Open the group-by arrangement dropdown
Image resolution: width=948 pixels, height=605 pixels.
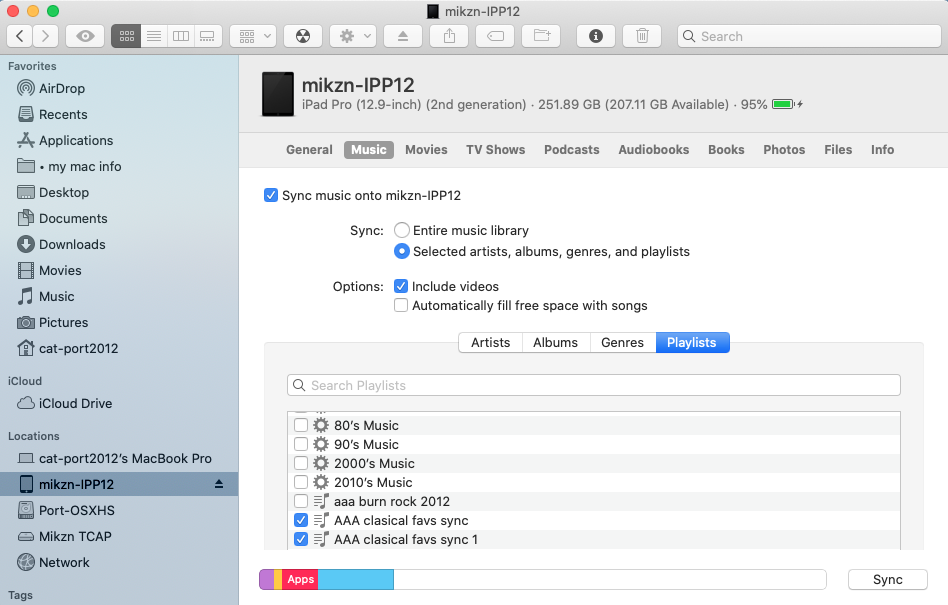point(253,36)
